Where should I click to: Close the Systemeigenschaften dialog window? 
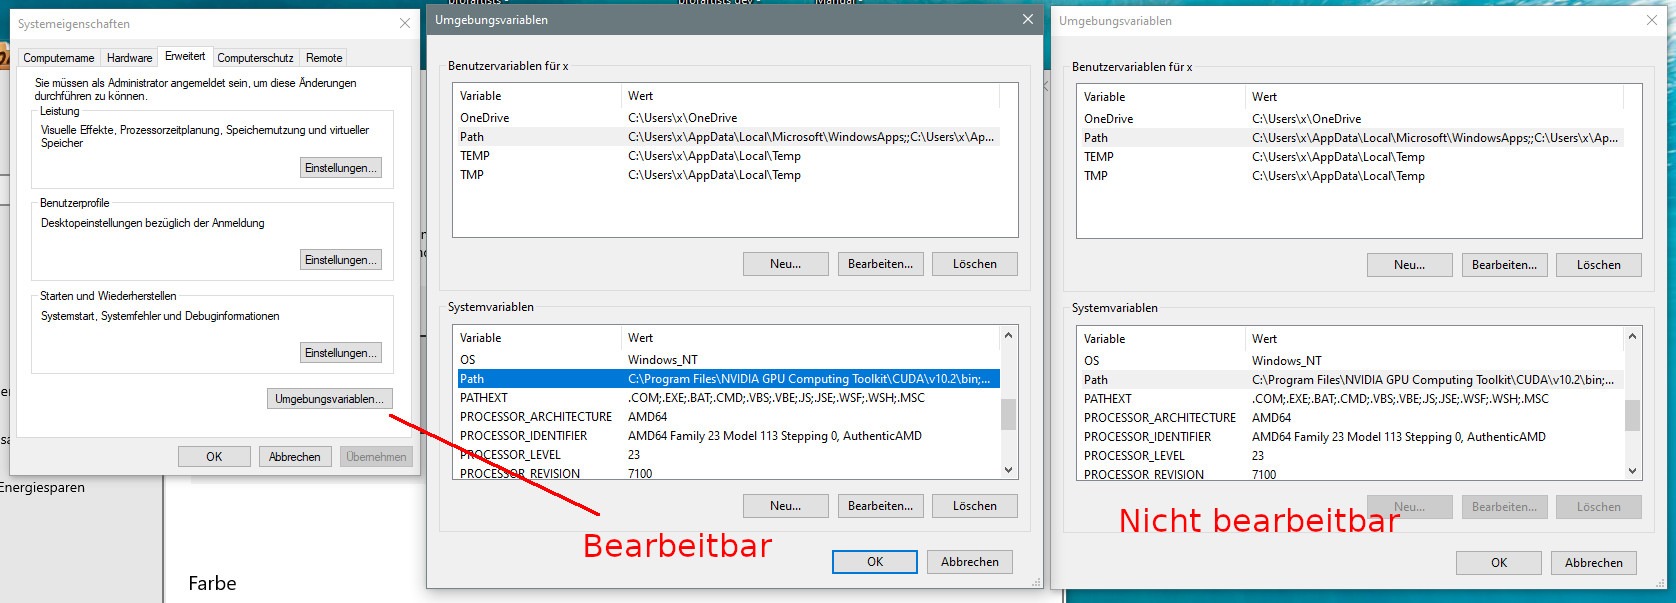(404, 23)
